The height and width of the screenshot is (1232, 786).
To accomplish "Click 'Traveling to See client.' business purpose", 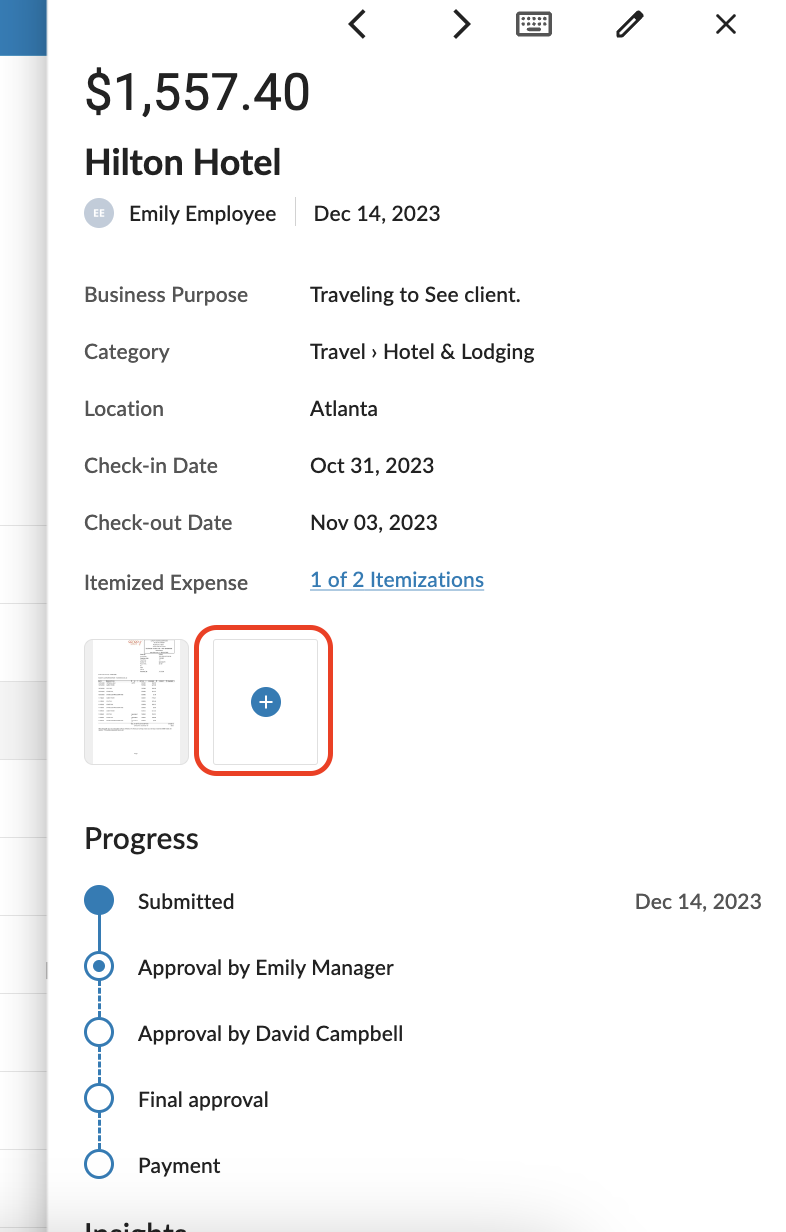I will pos(415,295).
